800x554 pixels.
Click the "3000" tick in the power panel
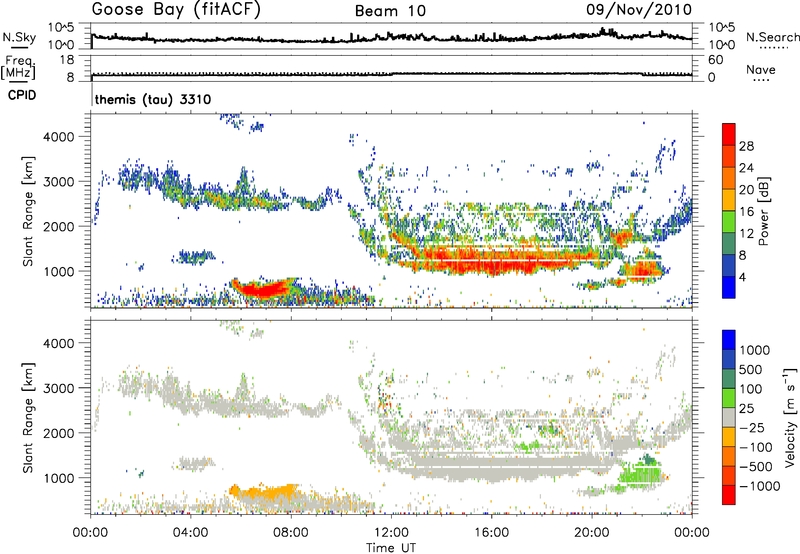pyautogui.click(x=59, y=182)
